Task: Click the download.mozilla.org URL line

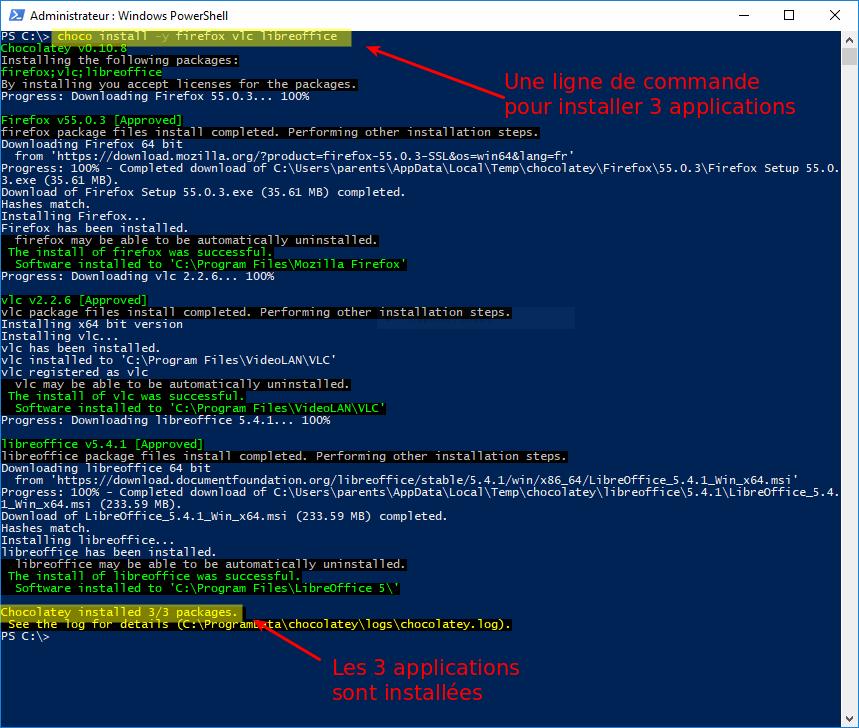Action: tap(295, 157)
